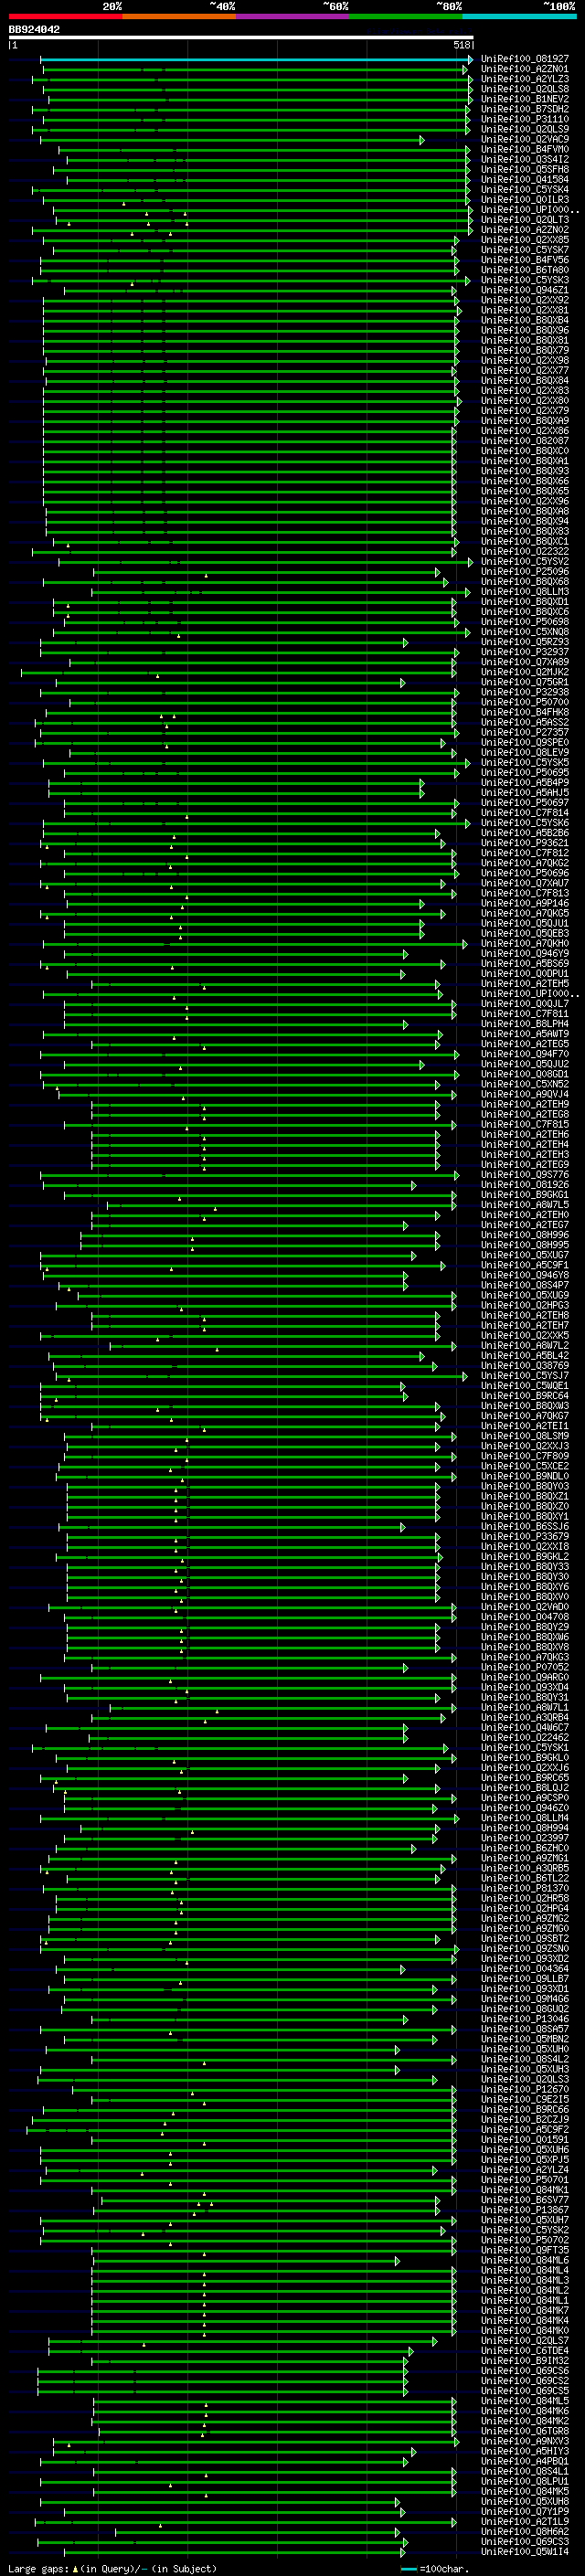Select the UniRef100_Q2MJK2 label

click(525, 672)
